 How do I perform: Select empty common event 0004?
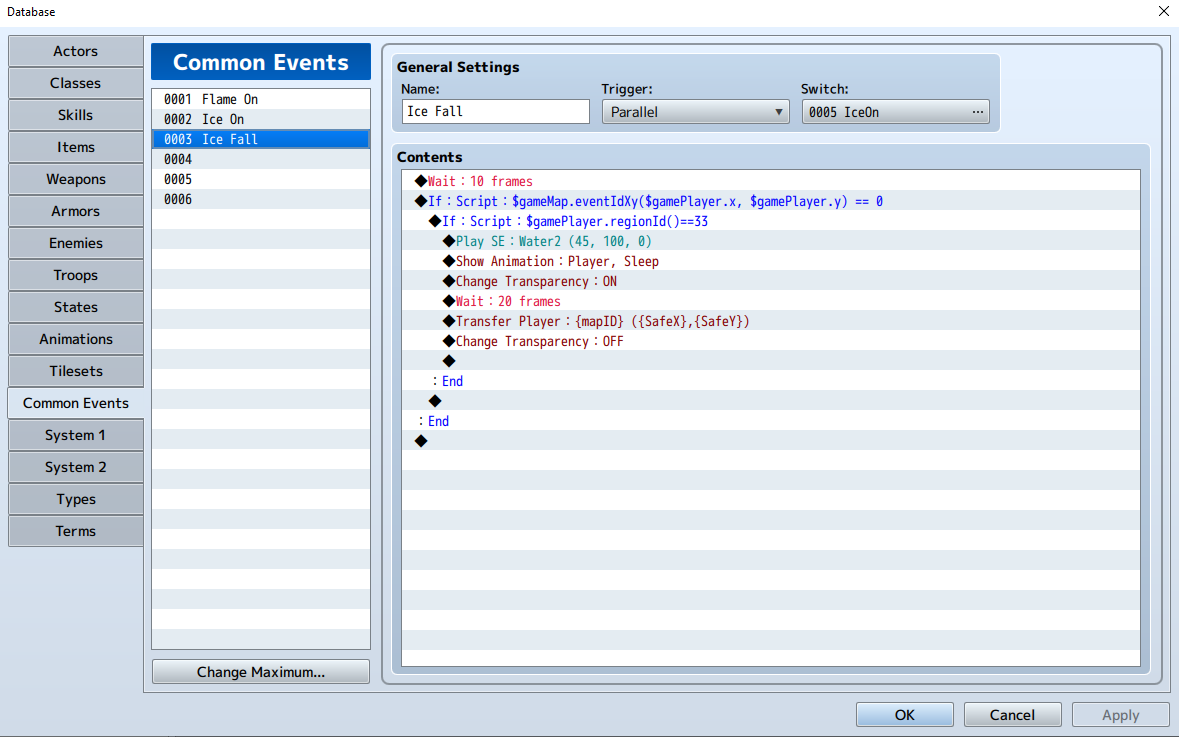261,159
